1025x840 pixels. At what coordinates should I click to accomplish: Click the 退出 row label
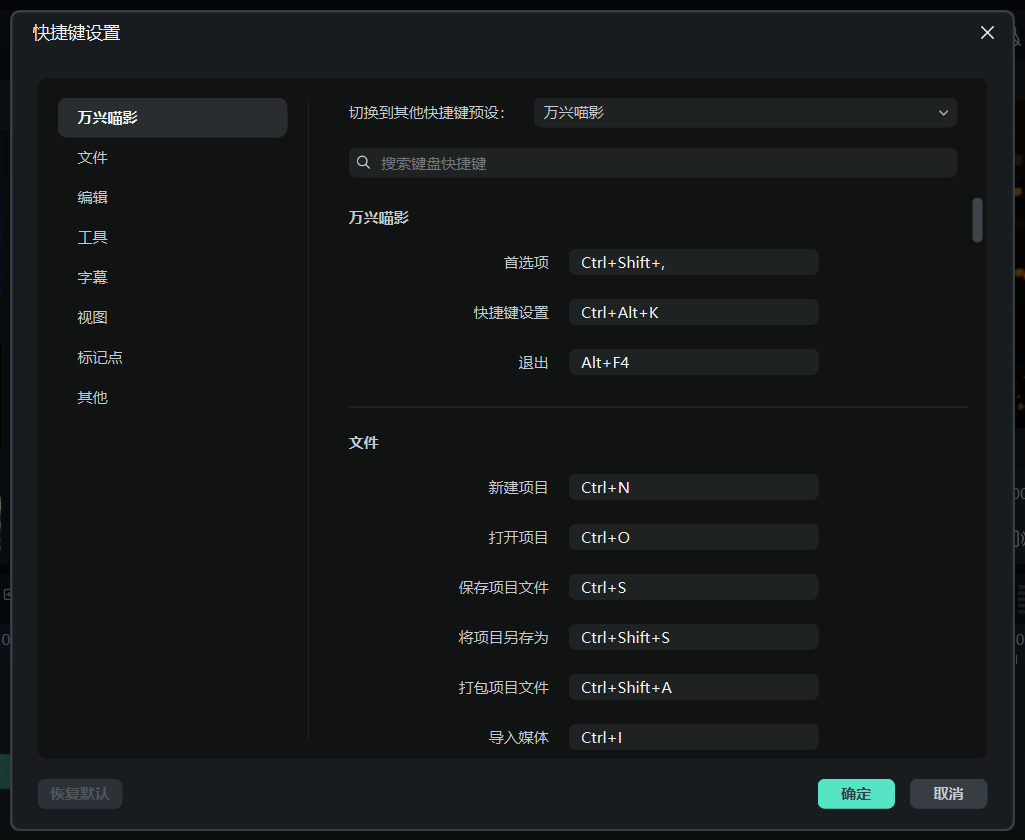coord(533,363)
